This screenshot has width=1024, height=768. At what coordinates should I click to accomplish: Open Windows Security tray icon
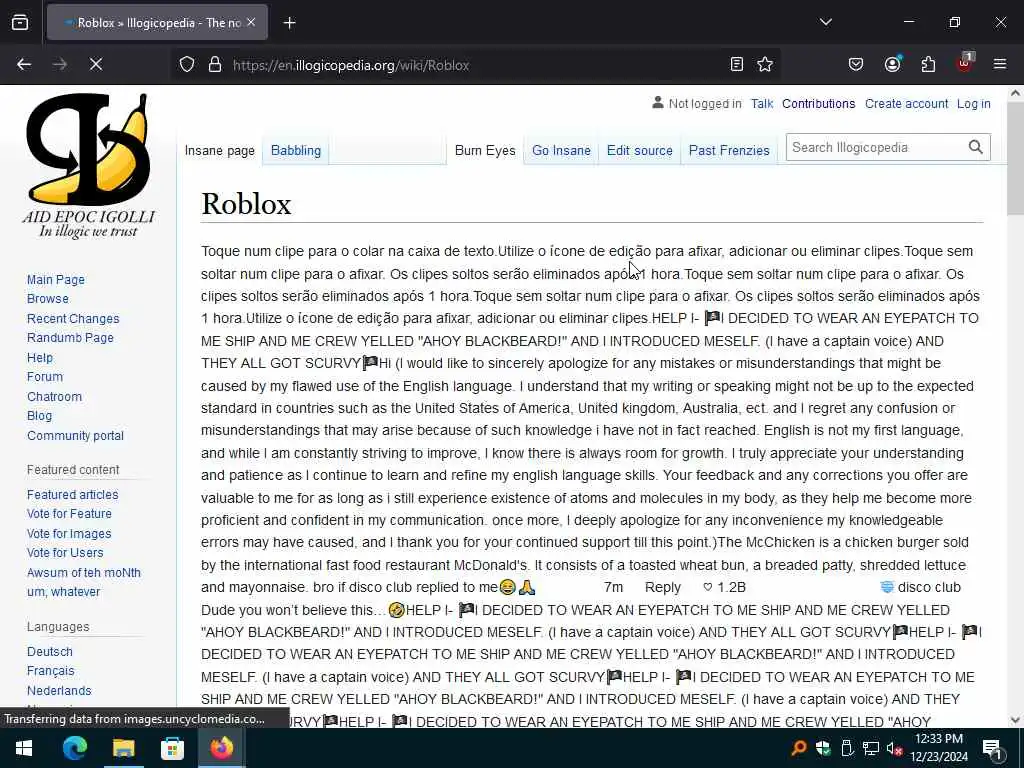click(x=823, y=749)
